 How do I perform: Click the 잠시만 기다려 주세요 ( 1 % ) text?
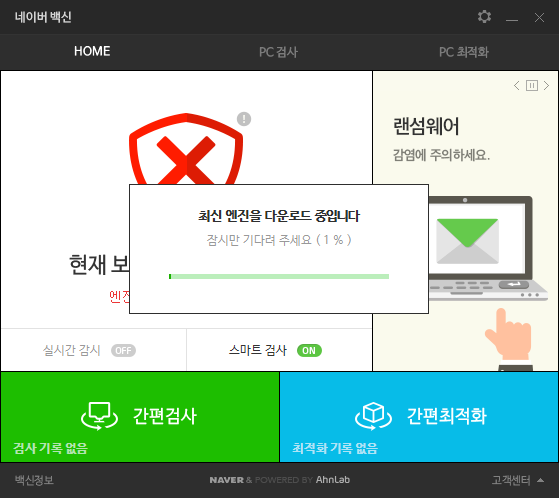(x=279, y=240)
